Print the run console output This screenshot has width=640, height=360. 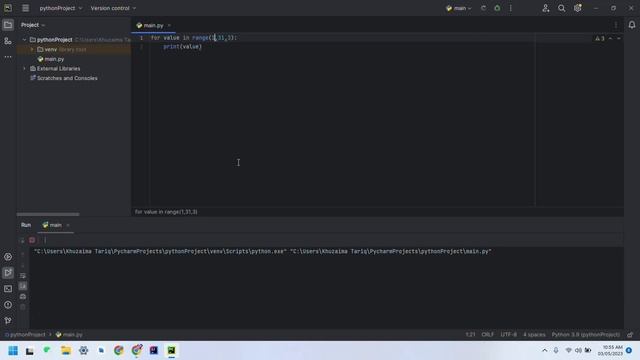pos(23,296)
